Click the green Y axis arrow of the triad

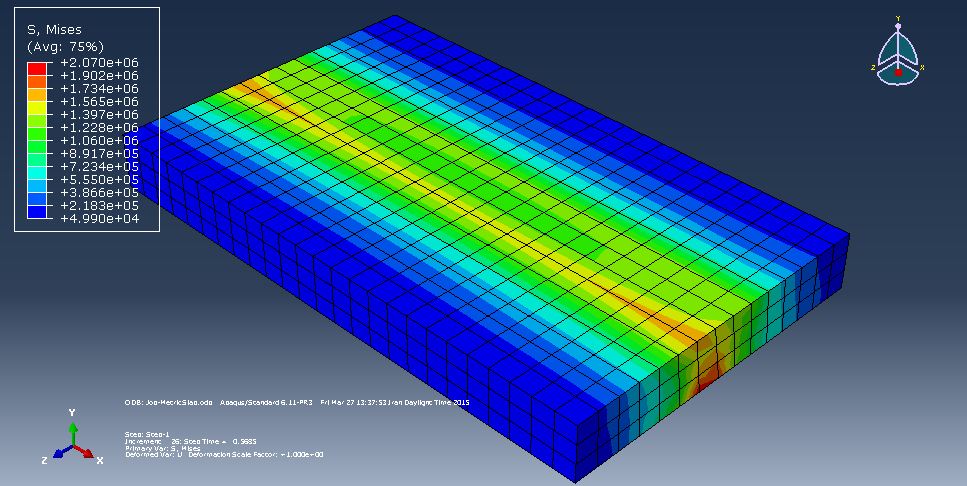click(73, 433)
